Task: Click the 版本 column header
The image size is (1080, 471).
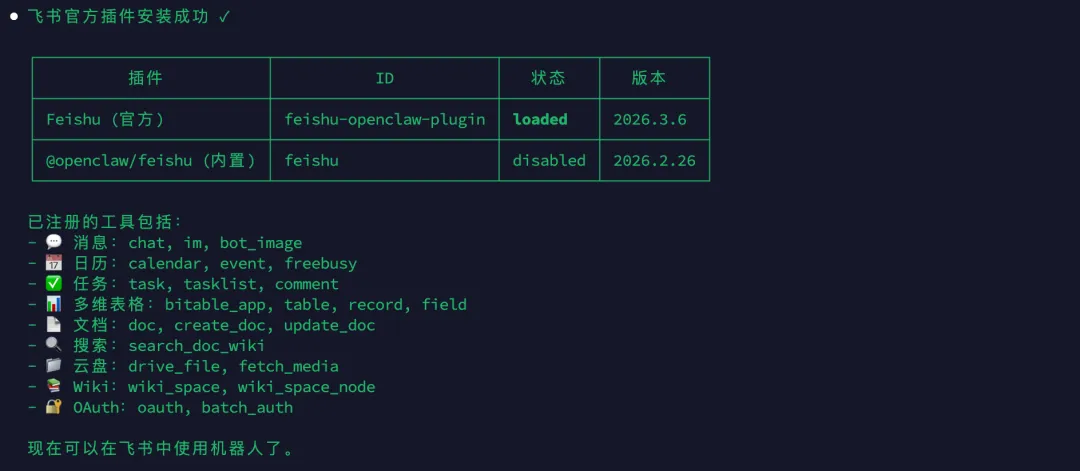Action: [x=649, y=78]
